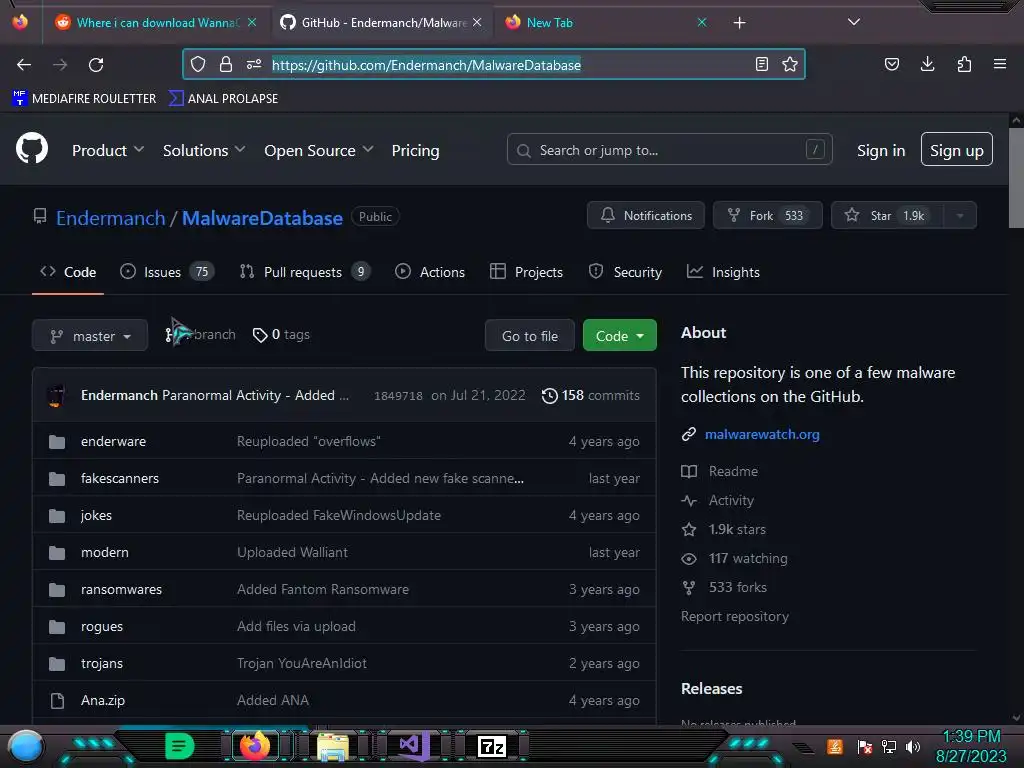Open the Actions tab
The image size is (1024, 768).
click(x=430, y=272)
